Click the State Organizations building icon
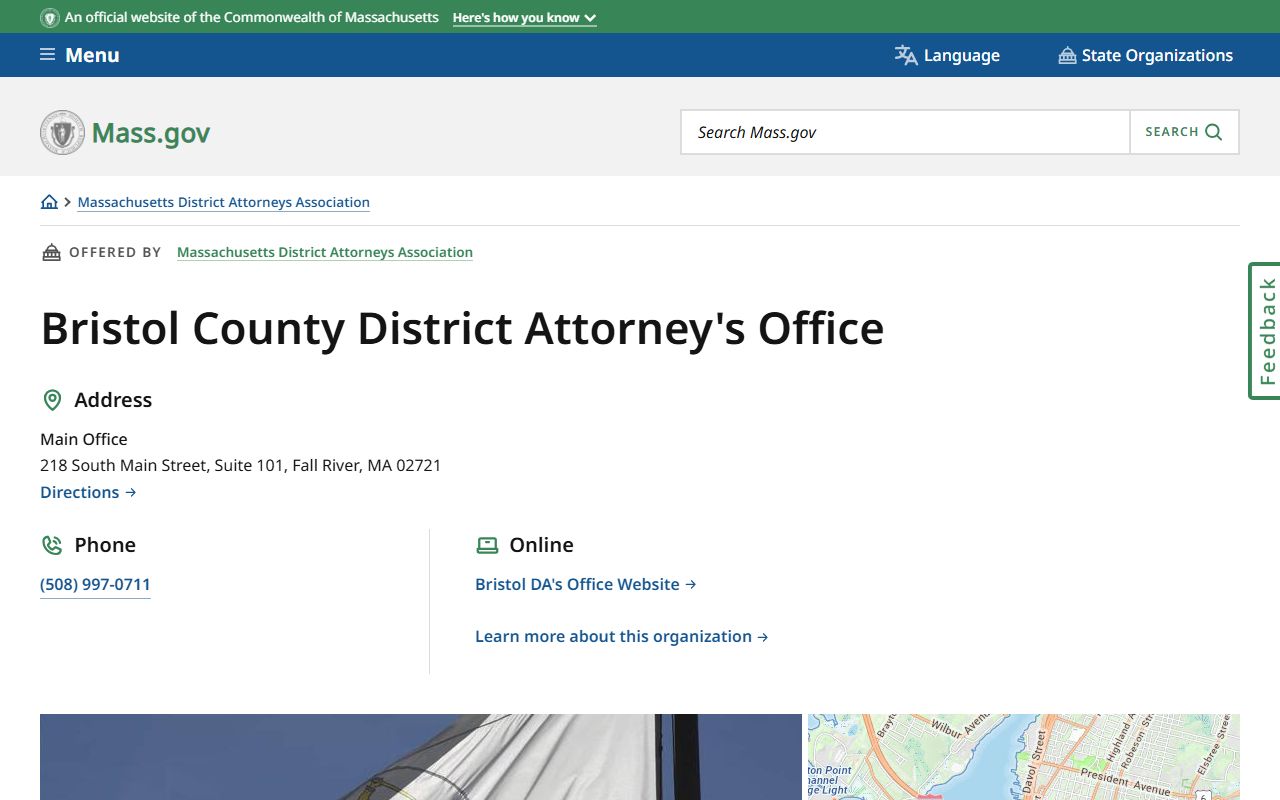1280x800 pixels. coord(1067,56)
